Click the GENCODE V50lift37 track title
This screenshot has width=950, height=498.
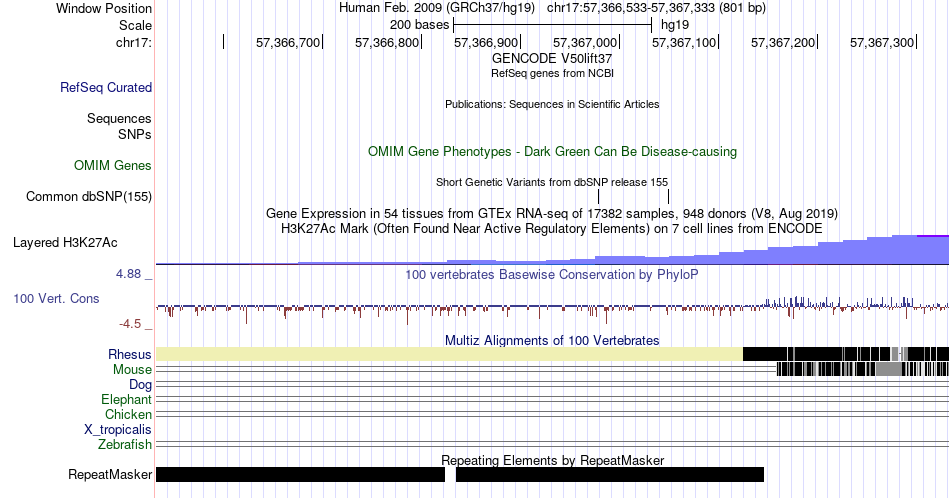point(552,58)
